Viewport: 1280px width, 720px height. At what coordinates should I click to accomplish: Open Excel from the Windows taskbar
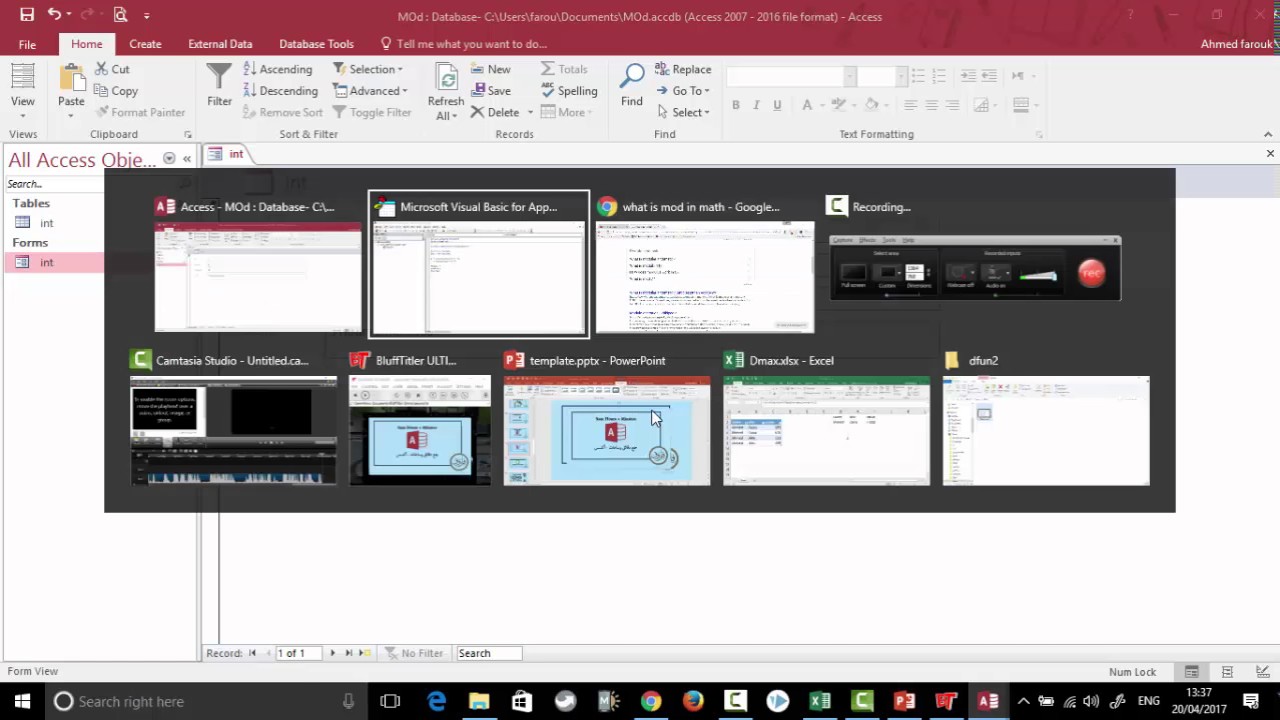pyautogui.click(x=820, y=701)
